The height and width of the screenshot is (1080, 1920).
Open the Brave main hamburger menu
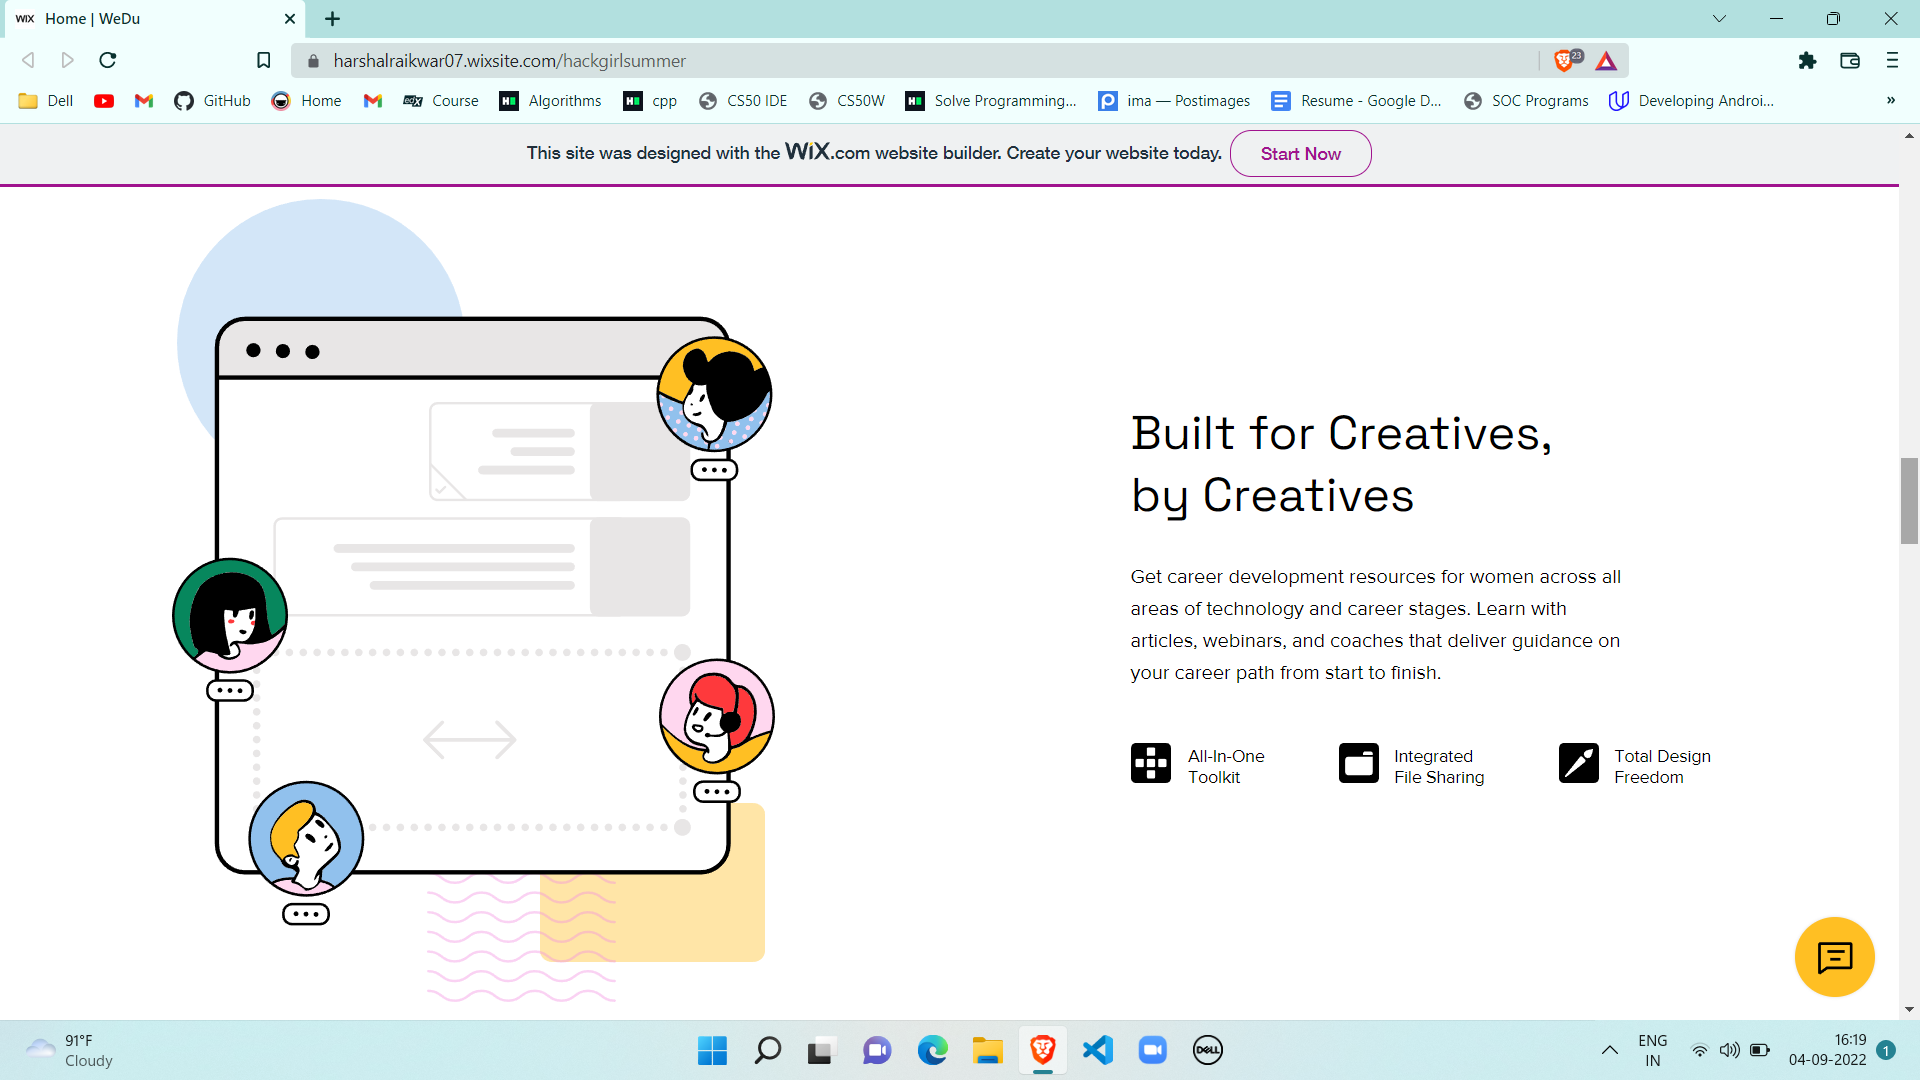point(1892,61)
